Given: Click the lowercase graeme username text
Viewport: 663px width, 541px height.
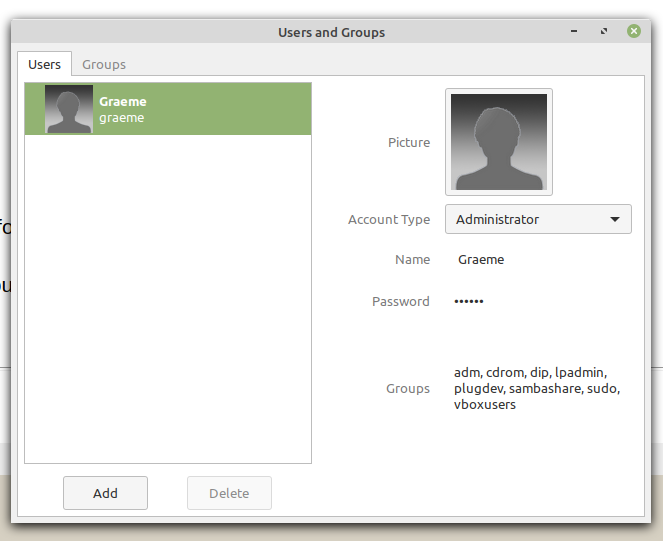Looking at the screenshot, I should pyautogui.click(x=122, y=118).
